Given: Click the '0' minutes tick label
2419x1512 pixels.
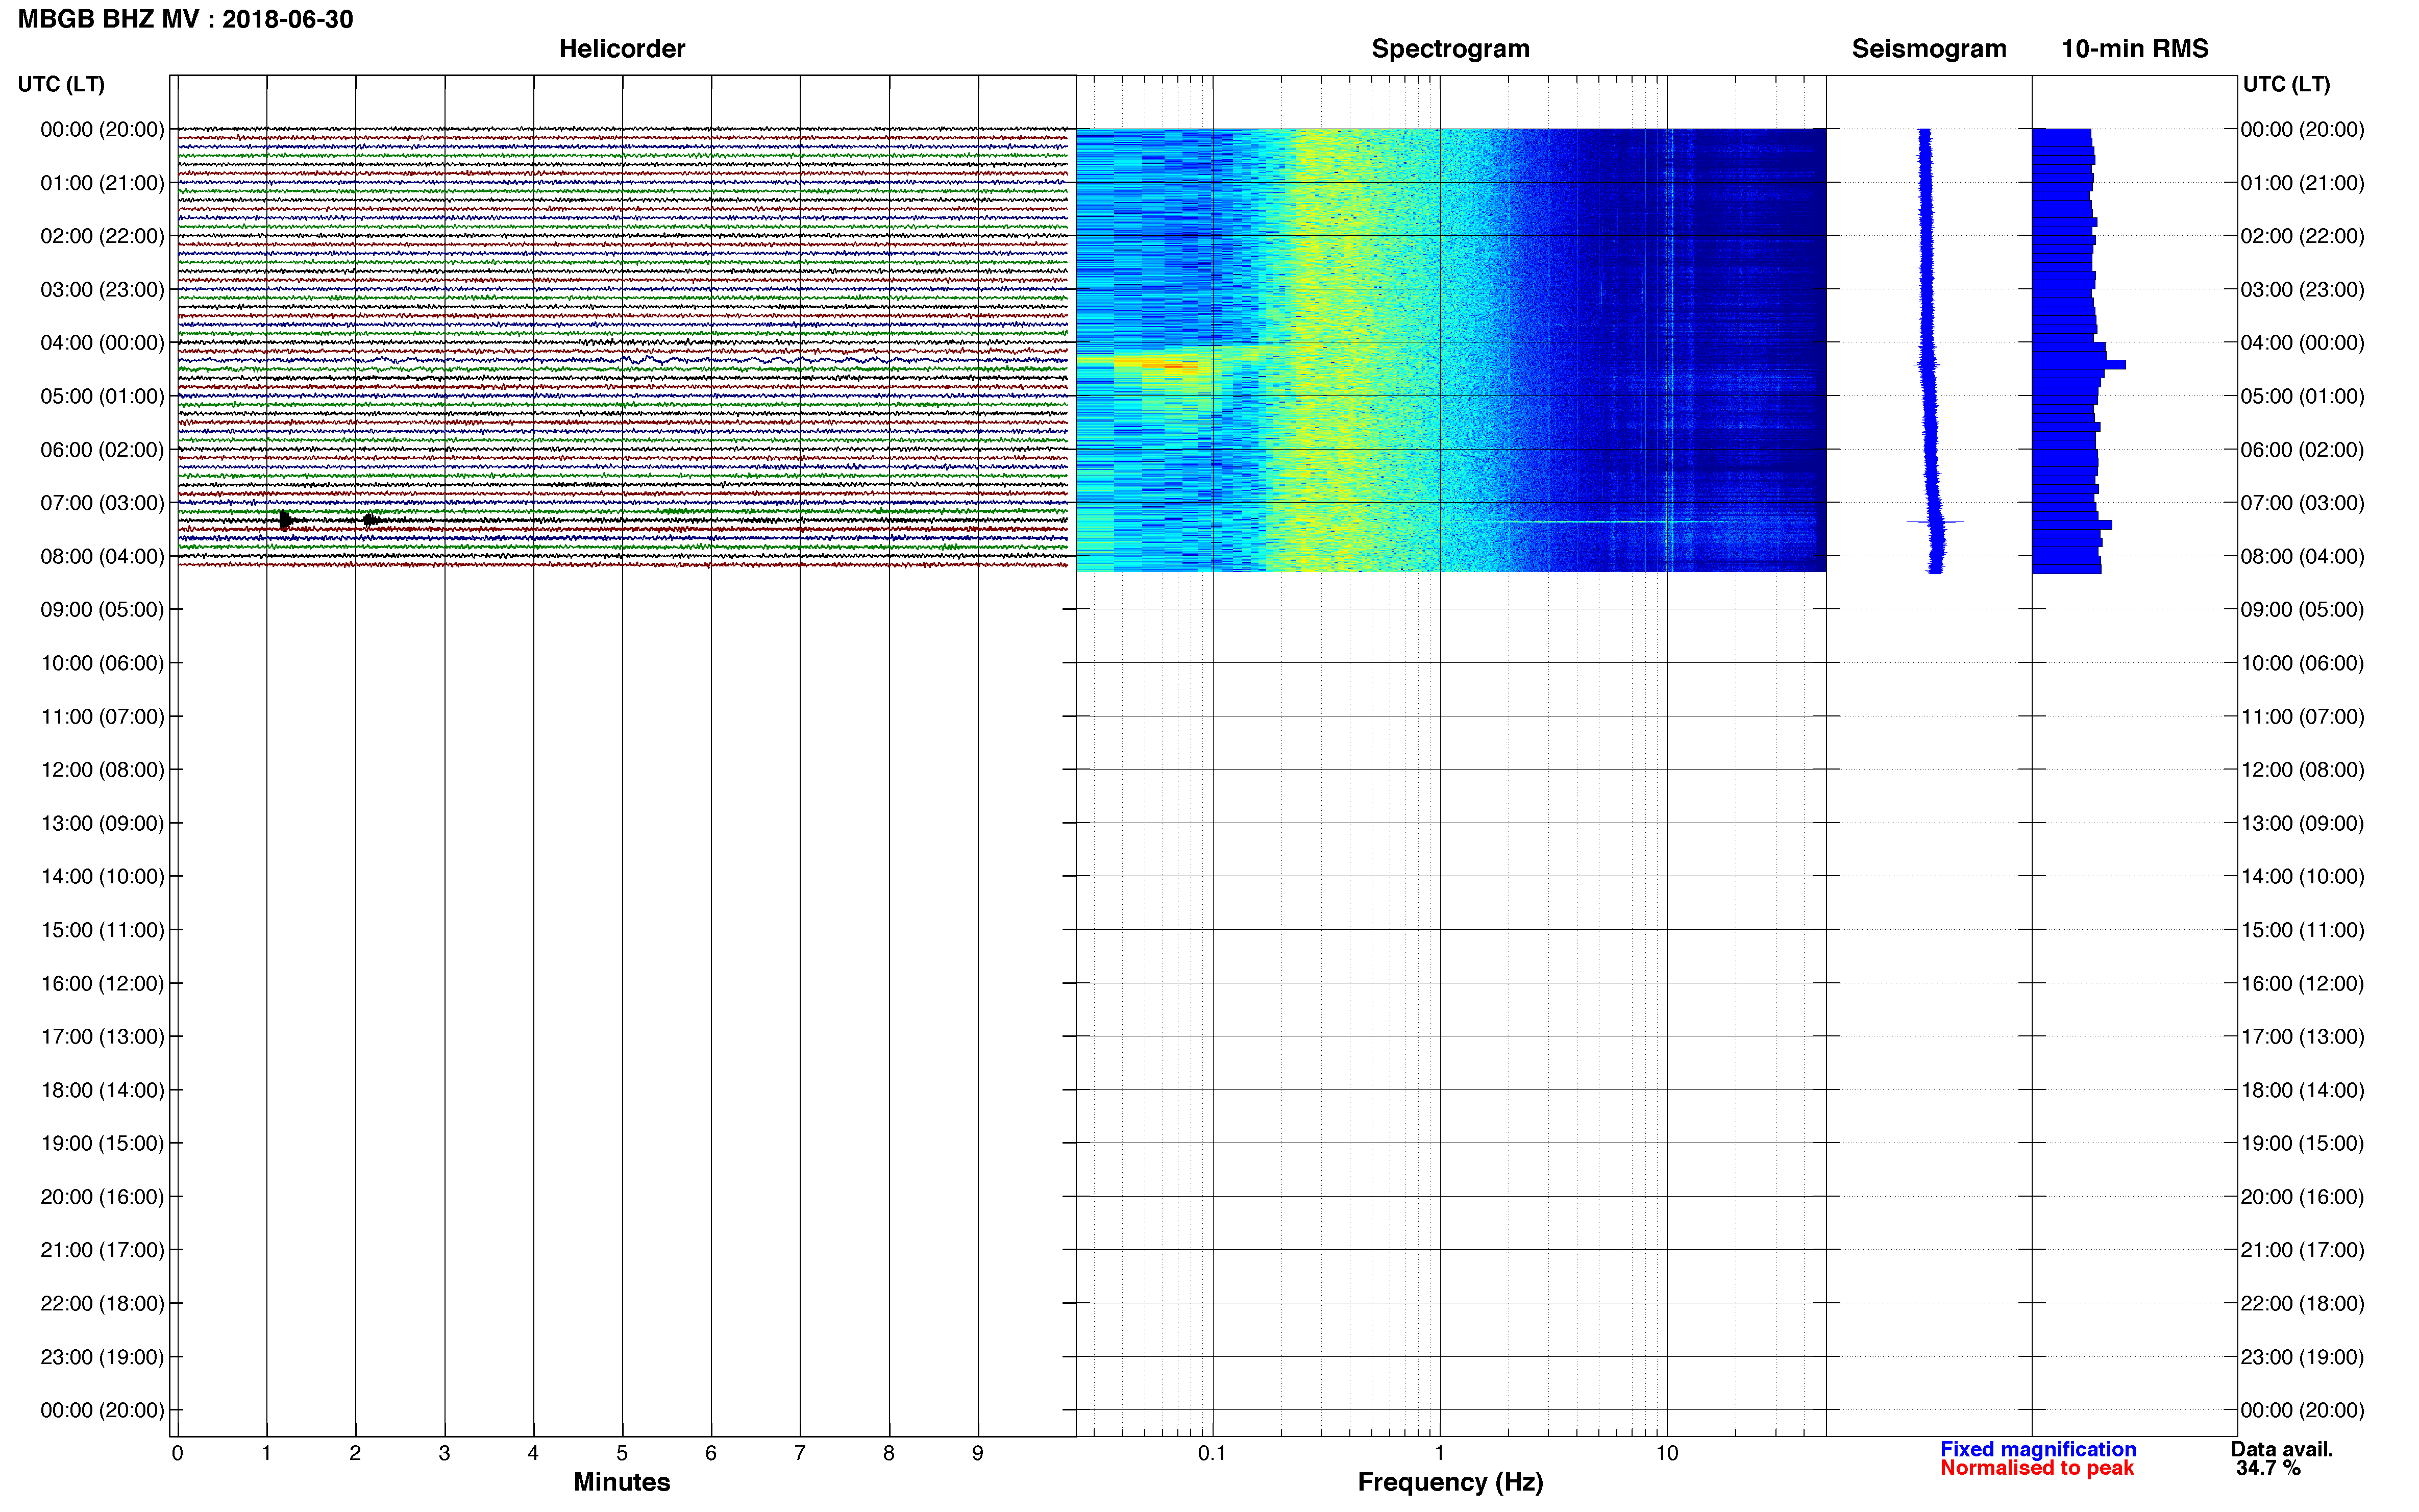Looking at the screenshot, I should 177,1453.
